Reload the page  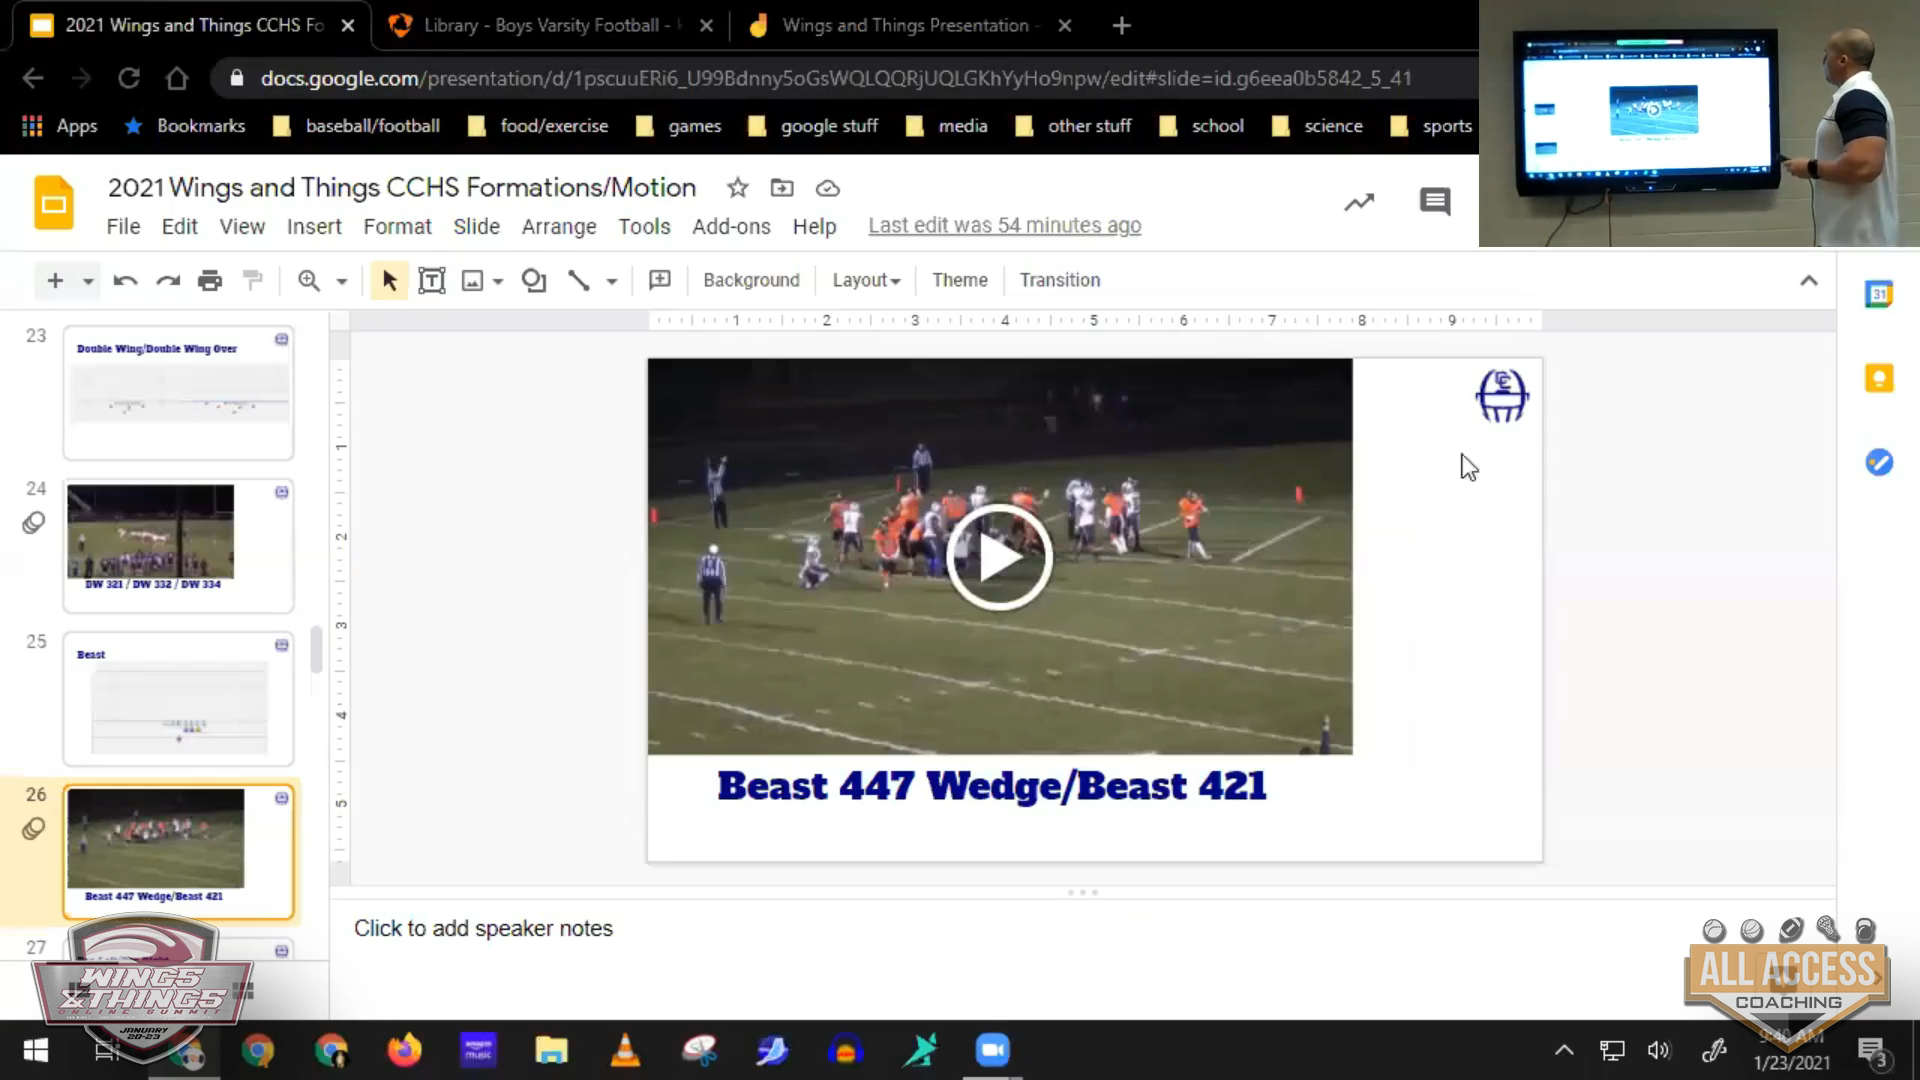pos(129,78)
